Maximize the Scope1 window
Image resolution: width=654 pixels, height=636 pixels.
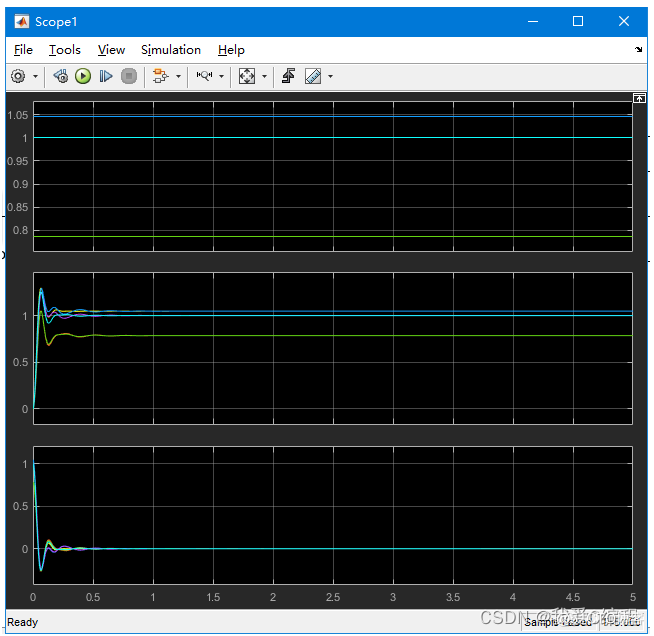pos(578,21)
